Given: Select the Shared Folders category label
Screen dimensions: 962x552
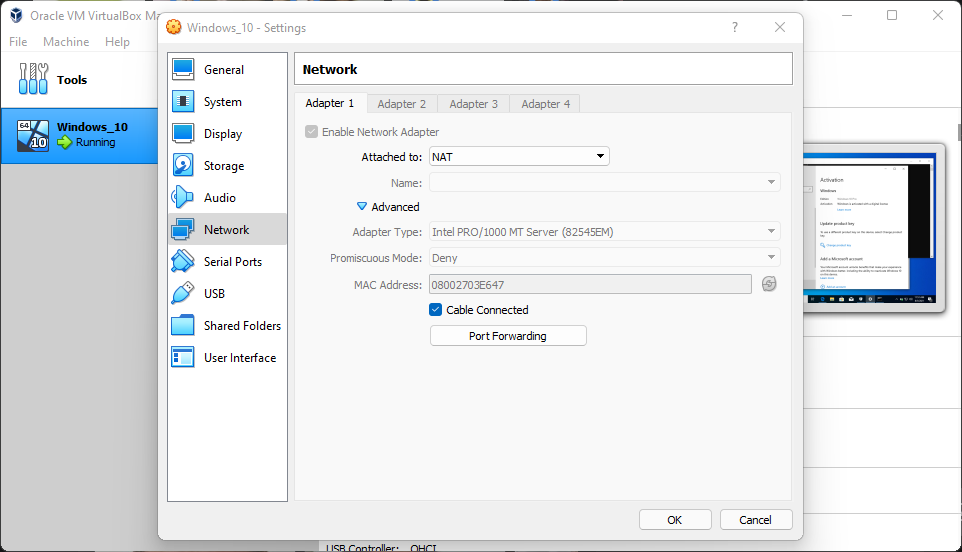Looking at the screenshot, I should pos(242,325).
